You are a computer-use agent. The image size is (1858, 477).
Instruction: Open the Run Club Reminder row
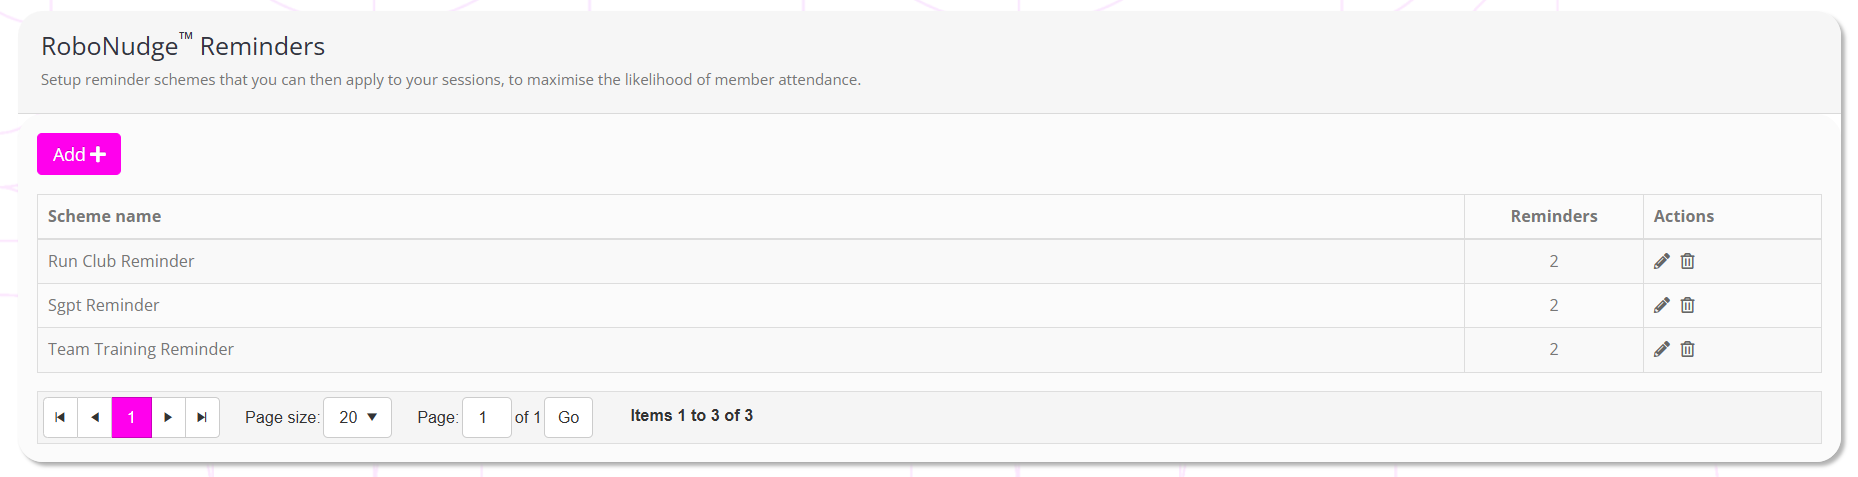coord(121,261)
